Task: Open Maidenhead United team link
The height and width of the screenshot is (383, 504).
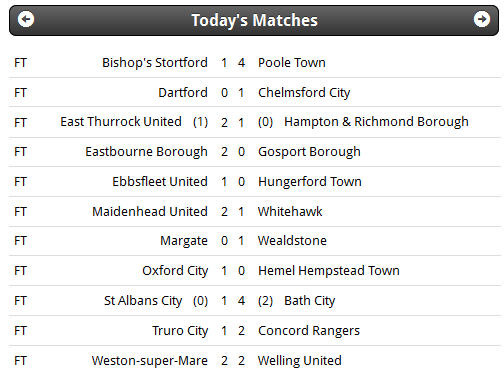Action: click(150, 211)
